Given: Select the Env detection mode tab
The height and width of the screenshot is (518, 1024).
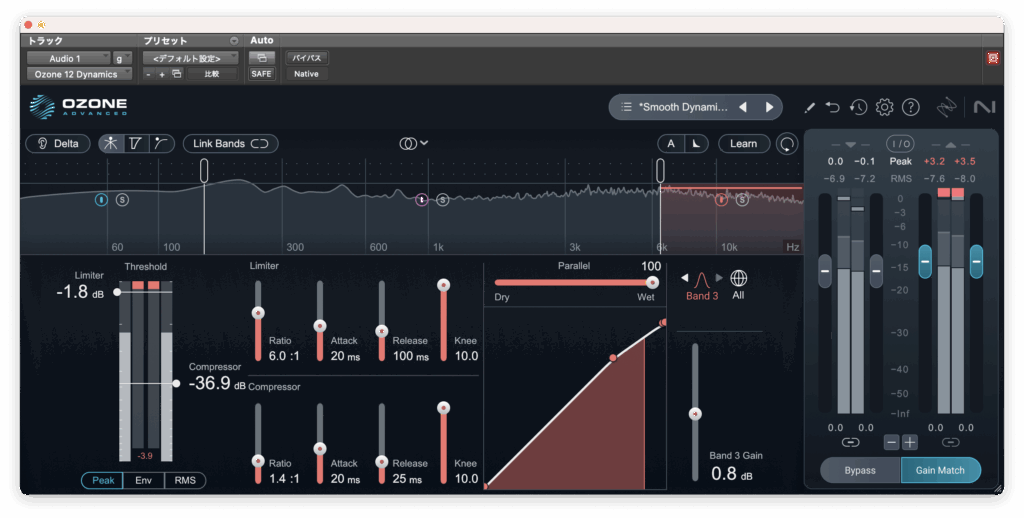Looking at the screenshot, I should (144, 481).
